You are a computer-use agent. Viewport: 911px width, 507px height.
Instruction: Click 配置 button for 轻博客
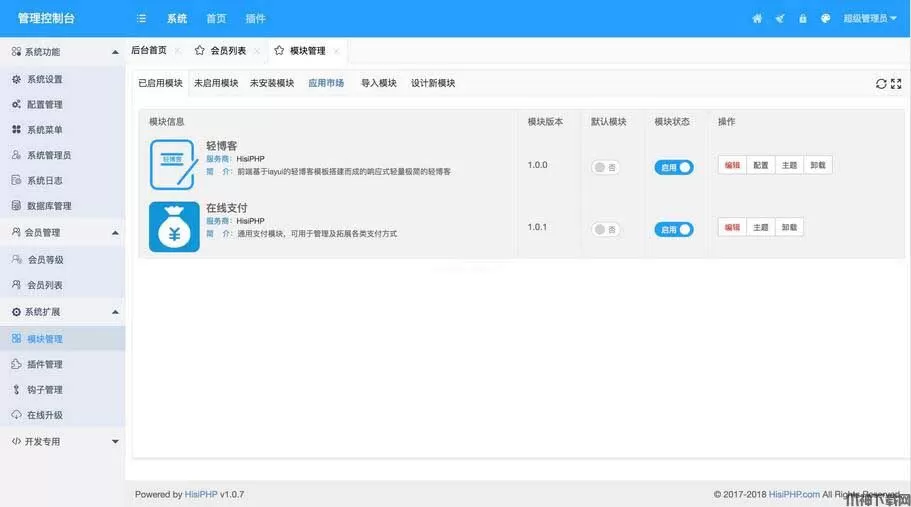761,165
